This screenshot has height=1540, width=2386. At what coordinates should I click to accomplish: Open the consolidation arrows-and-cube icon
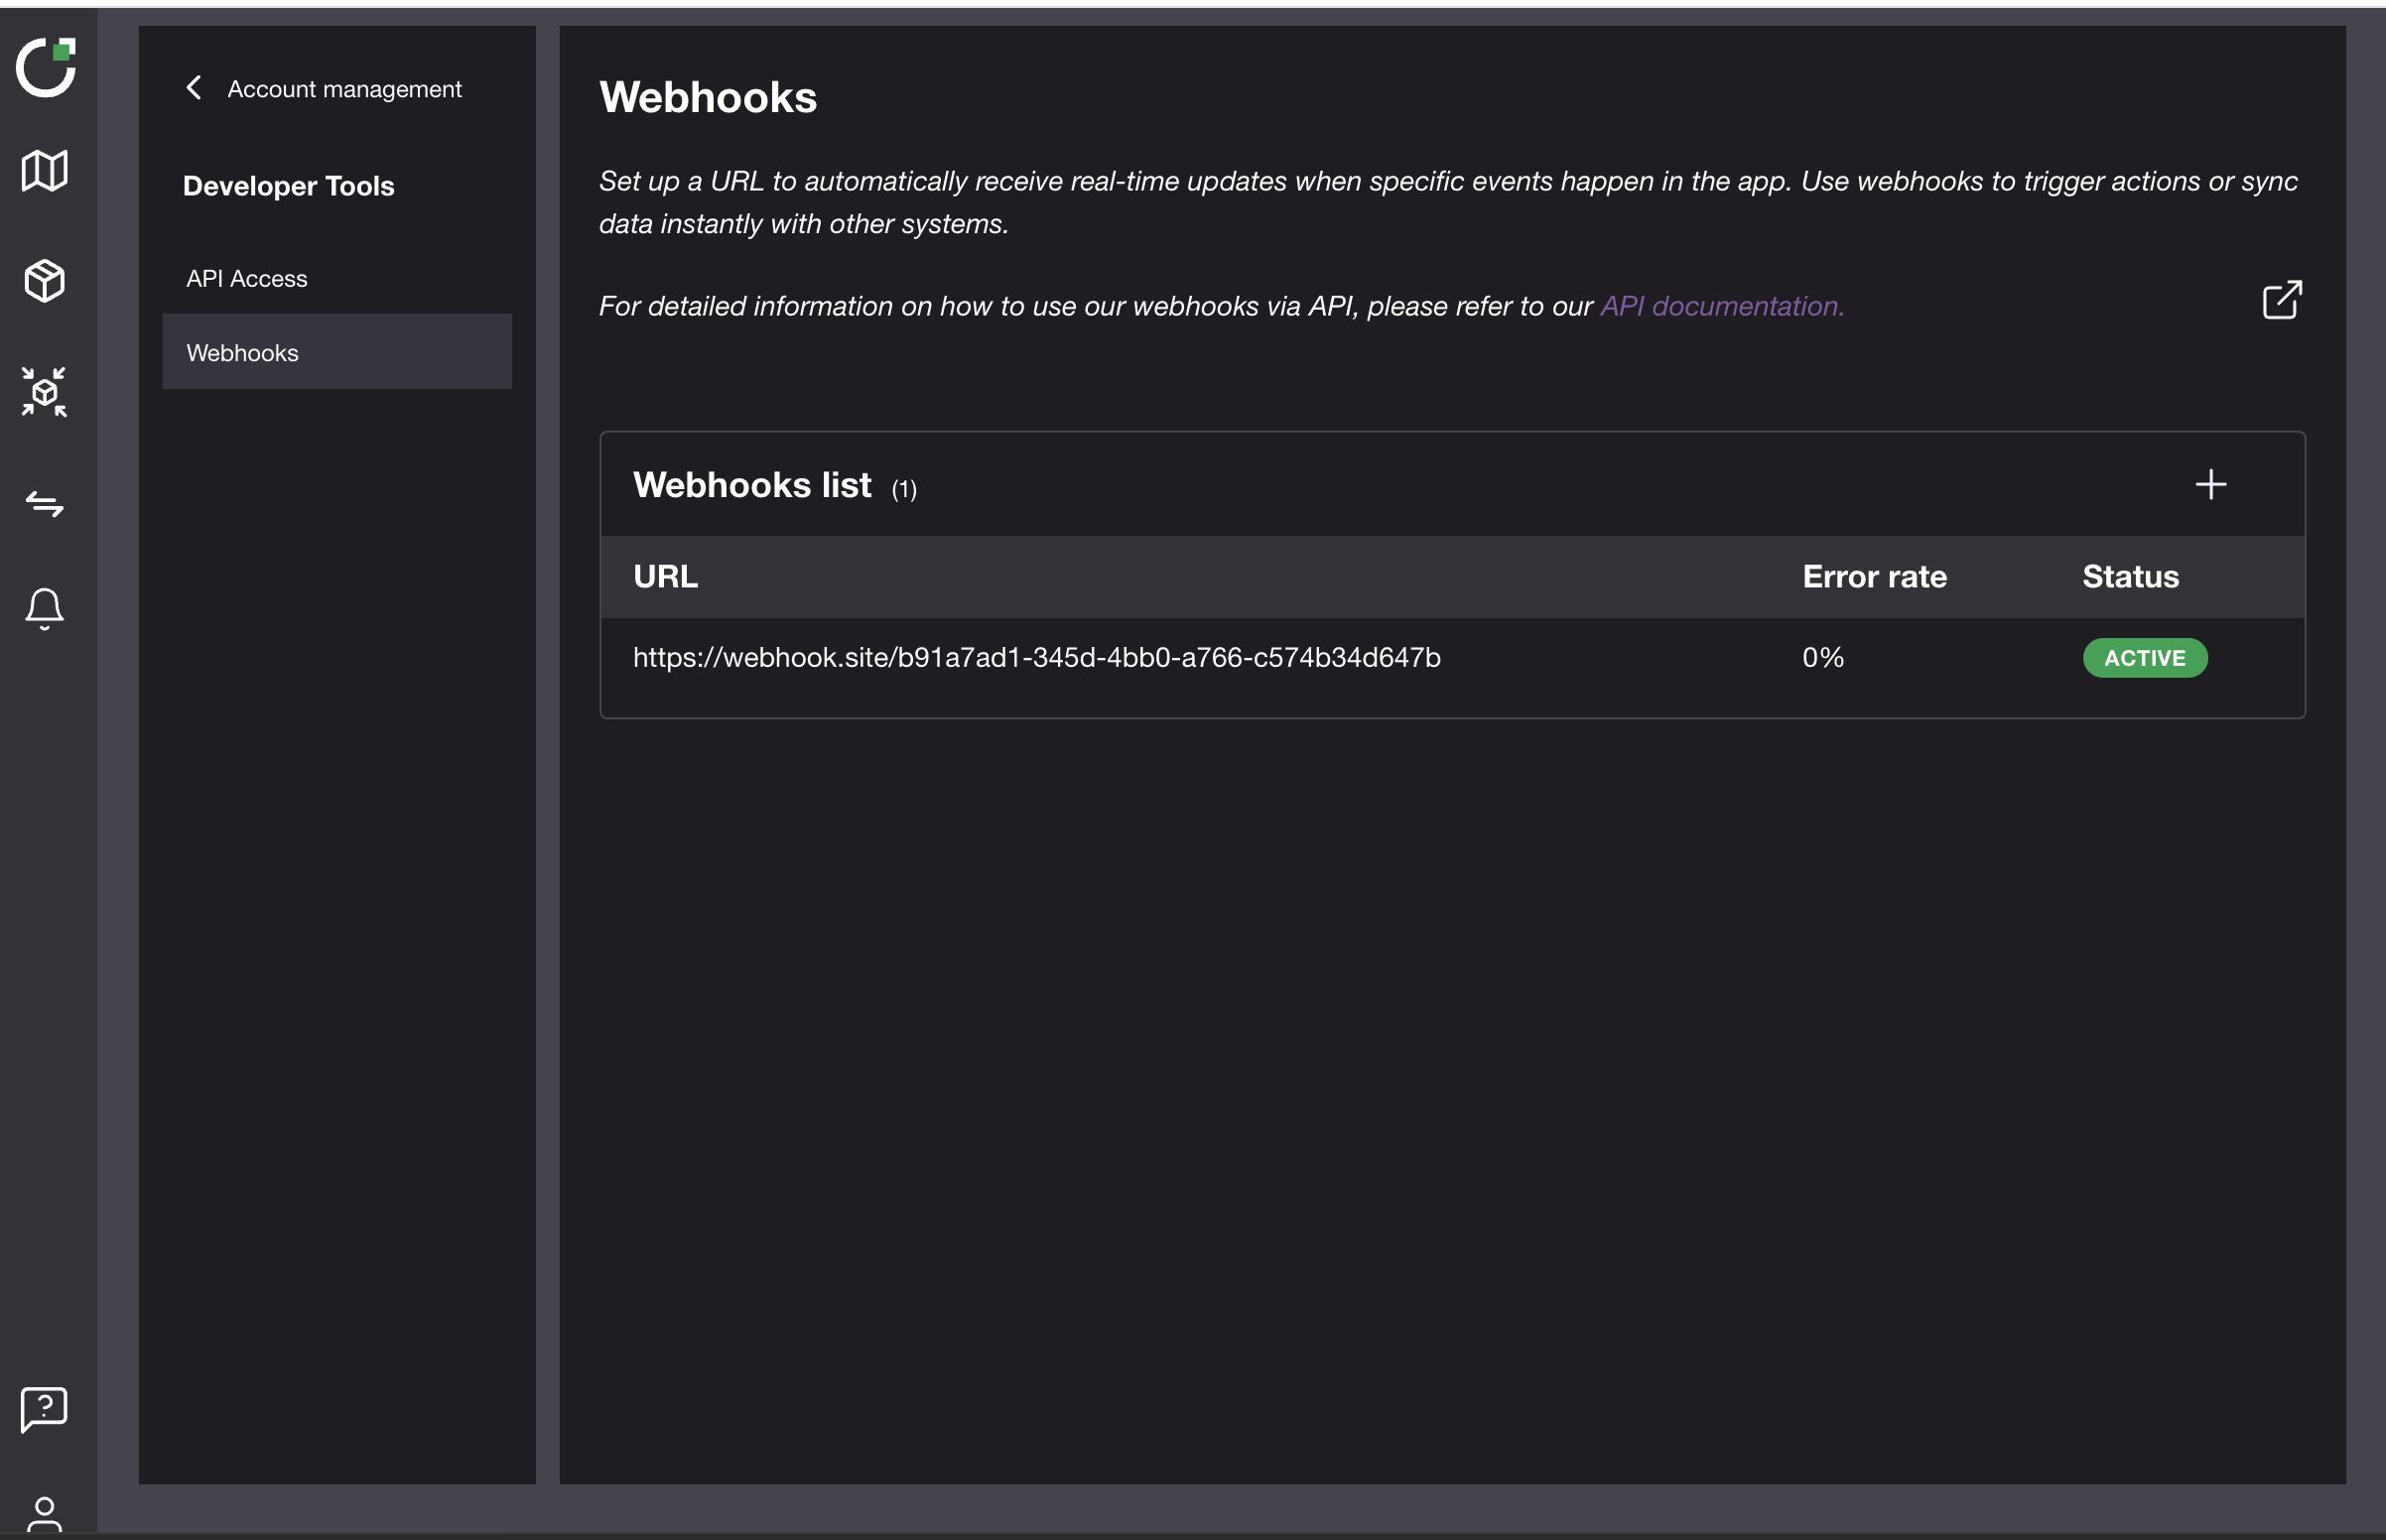click(45, 392)
